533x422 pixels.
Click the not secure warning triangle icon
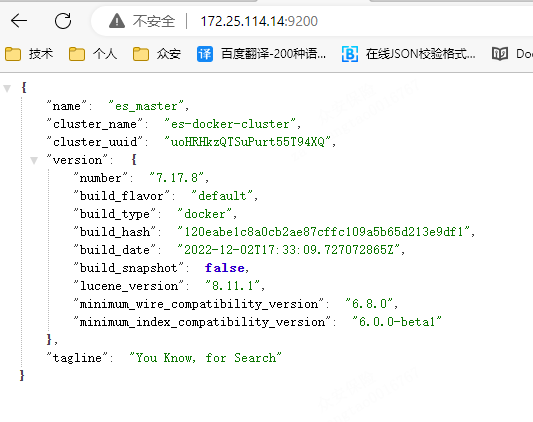click(x=117, y=21)
